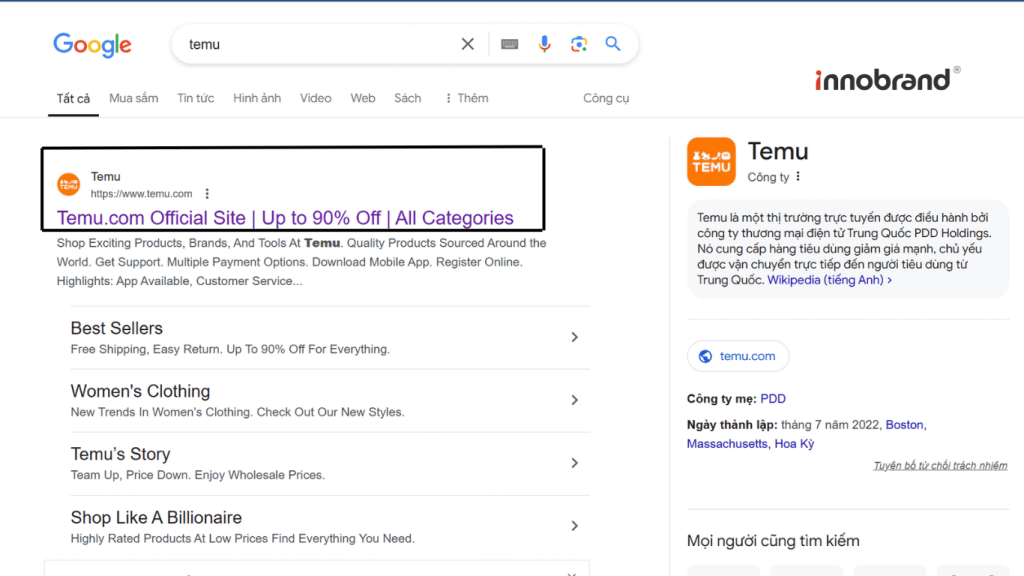The height and width of the screenshot is (576, 1024).
Task: Click the Google logo
Action: [92, 45]
